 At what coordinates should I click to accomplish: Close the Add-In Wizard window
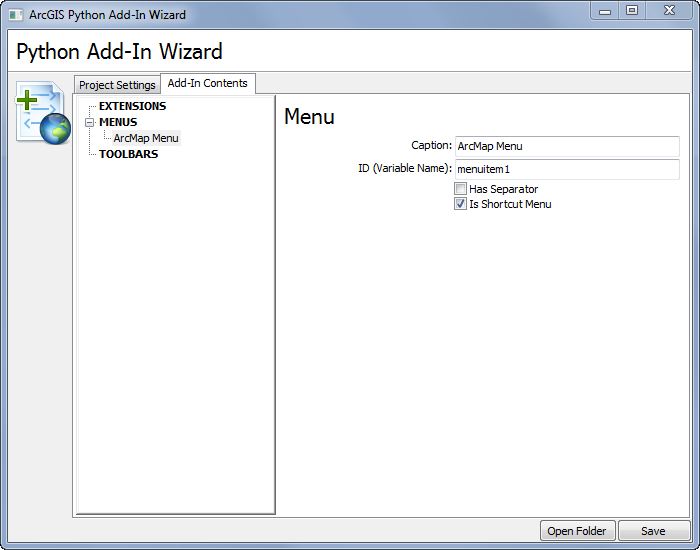pos(669,11)
